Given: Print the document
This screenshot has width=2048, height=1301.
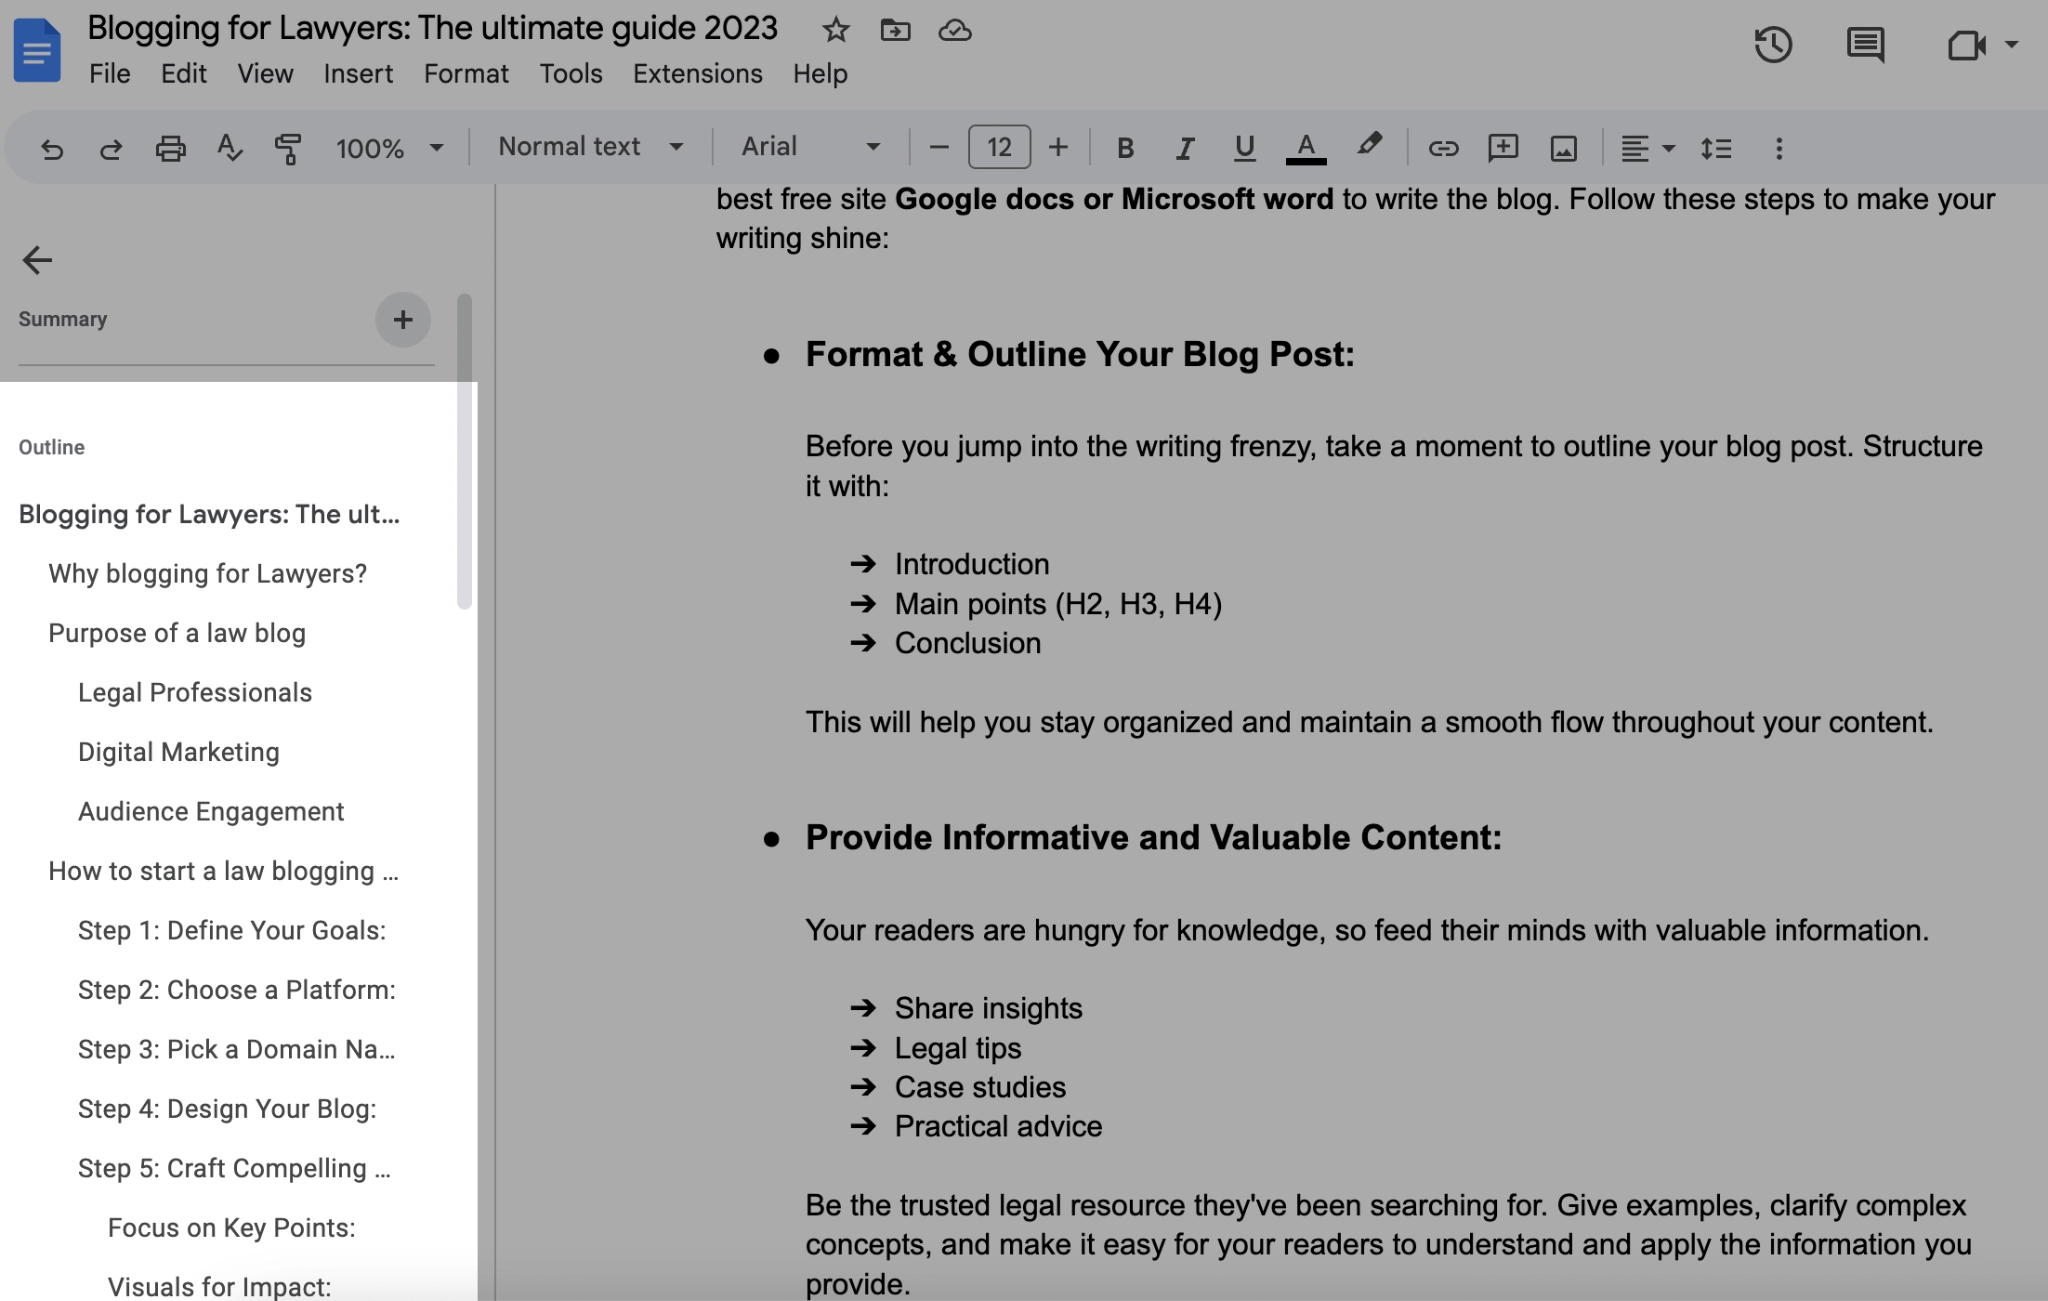Looking at the screenshot, I should pos(170,149).
